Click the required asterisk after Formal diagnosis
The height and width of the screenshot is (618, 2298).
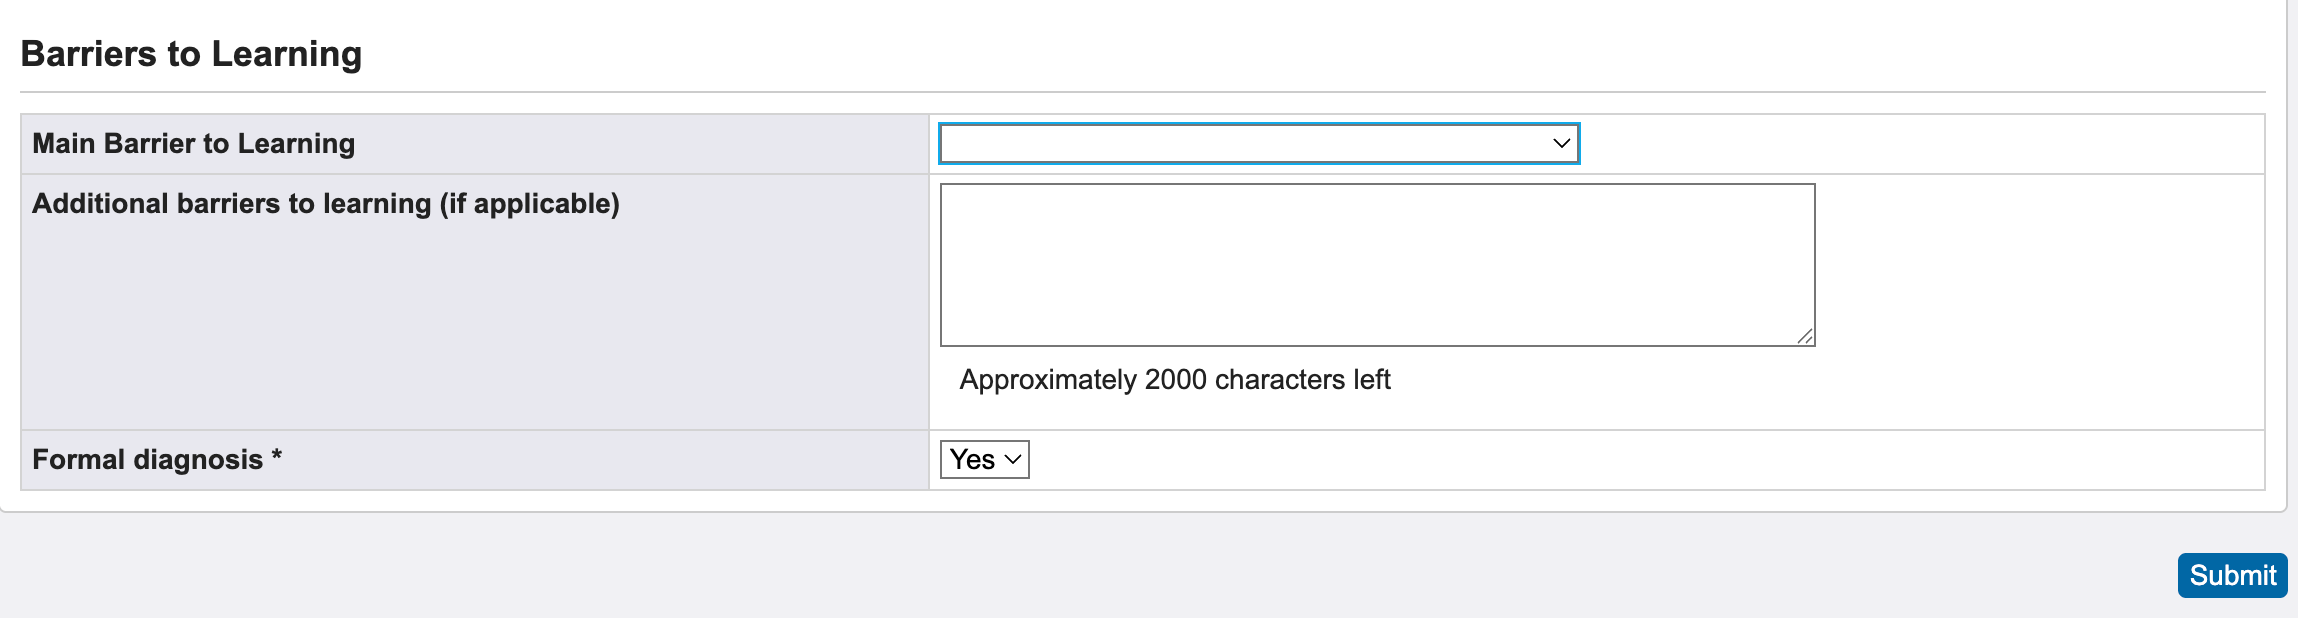(x=277, y=457)
